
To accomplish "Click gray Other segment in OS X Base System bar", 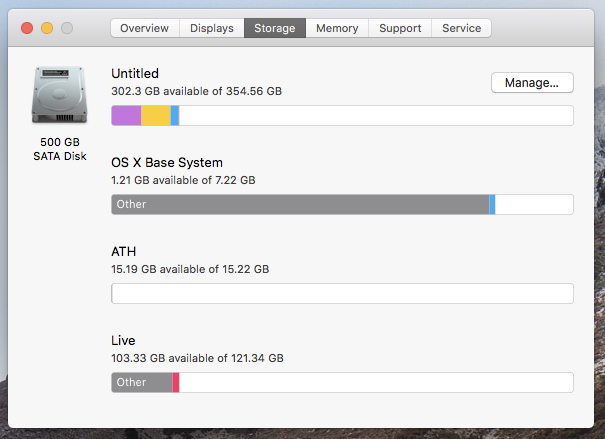I will (x=300, y=204).
